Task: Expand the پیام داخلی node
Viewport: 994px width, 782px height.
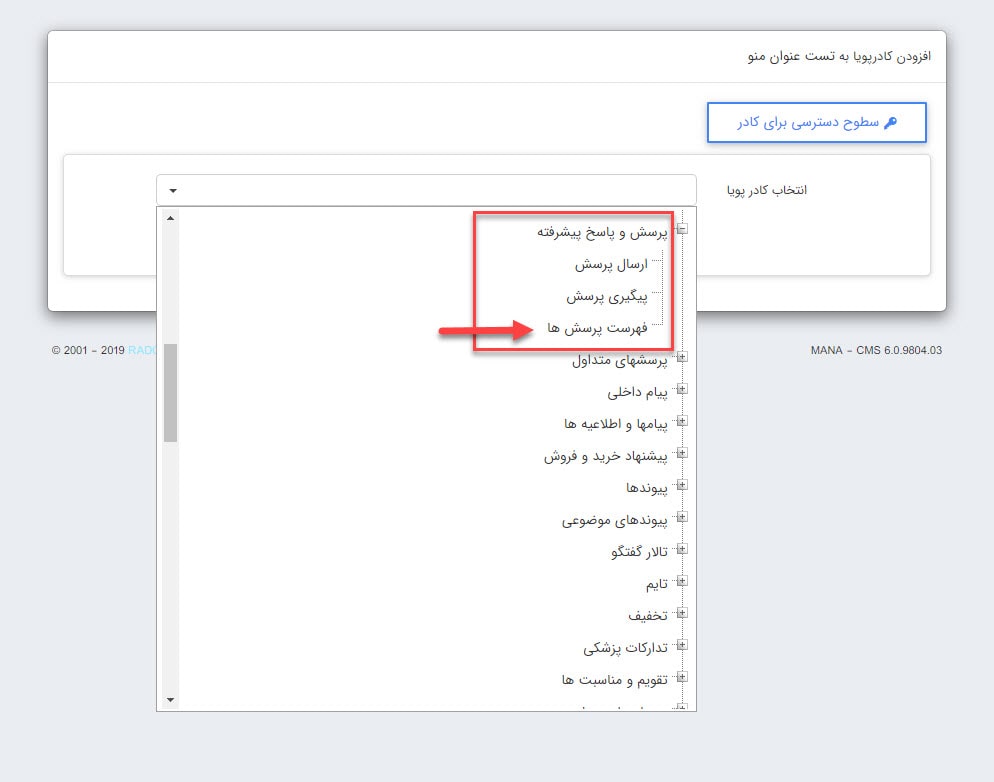Action: pos(682,389)
